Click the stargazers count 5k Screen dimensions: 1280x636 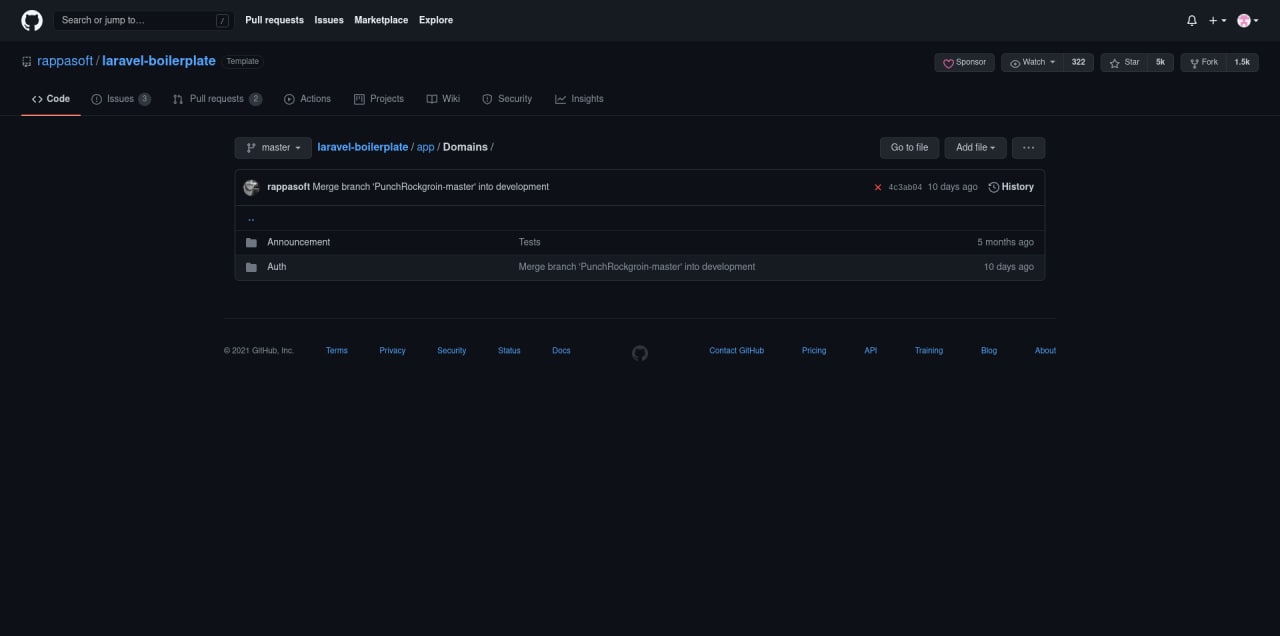pyautogui.click(x=1160, y=62)
